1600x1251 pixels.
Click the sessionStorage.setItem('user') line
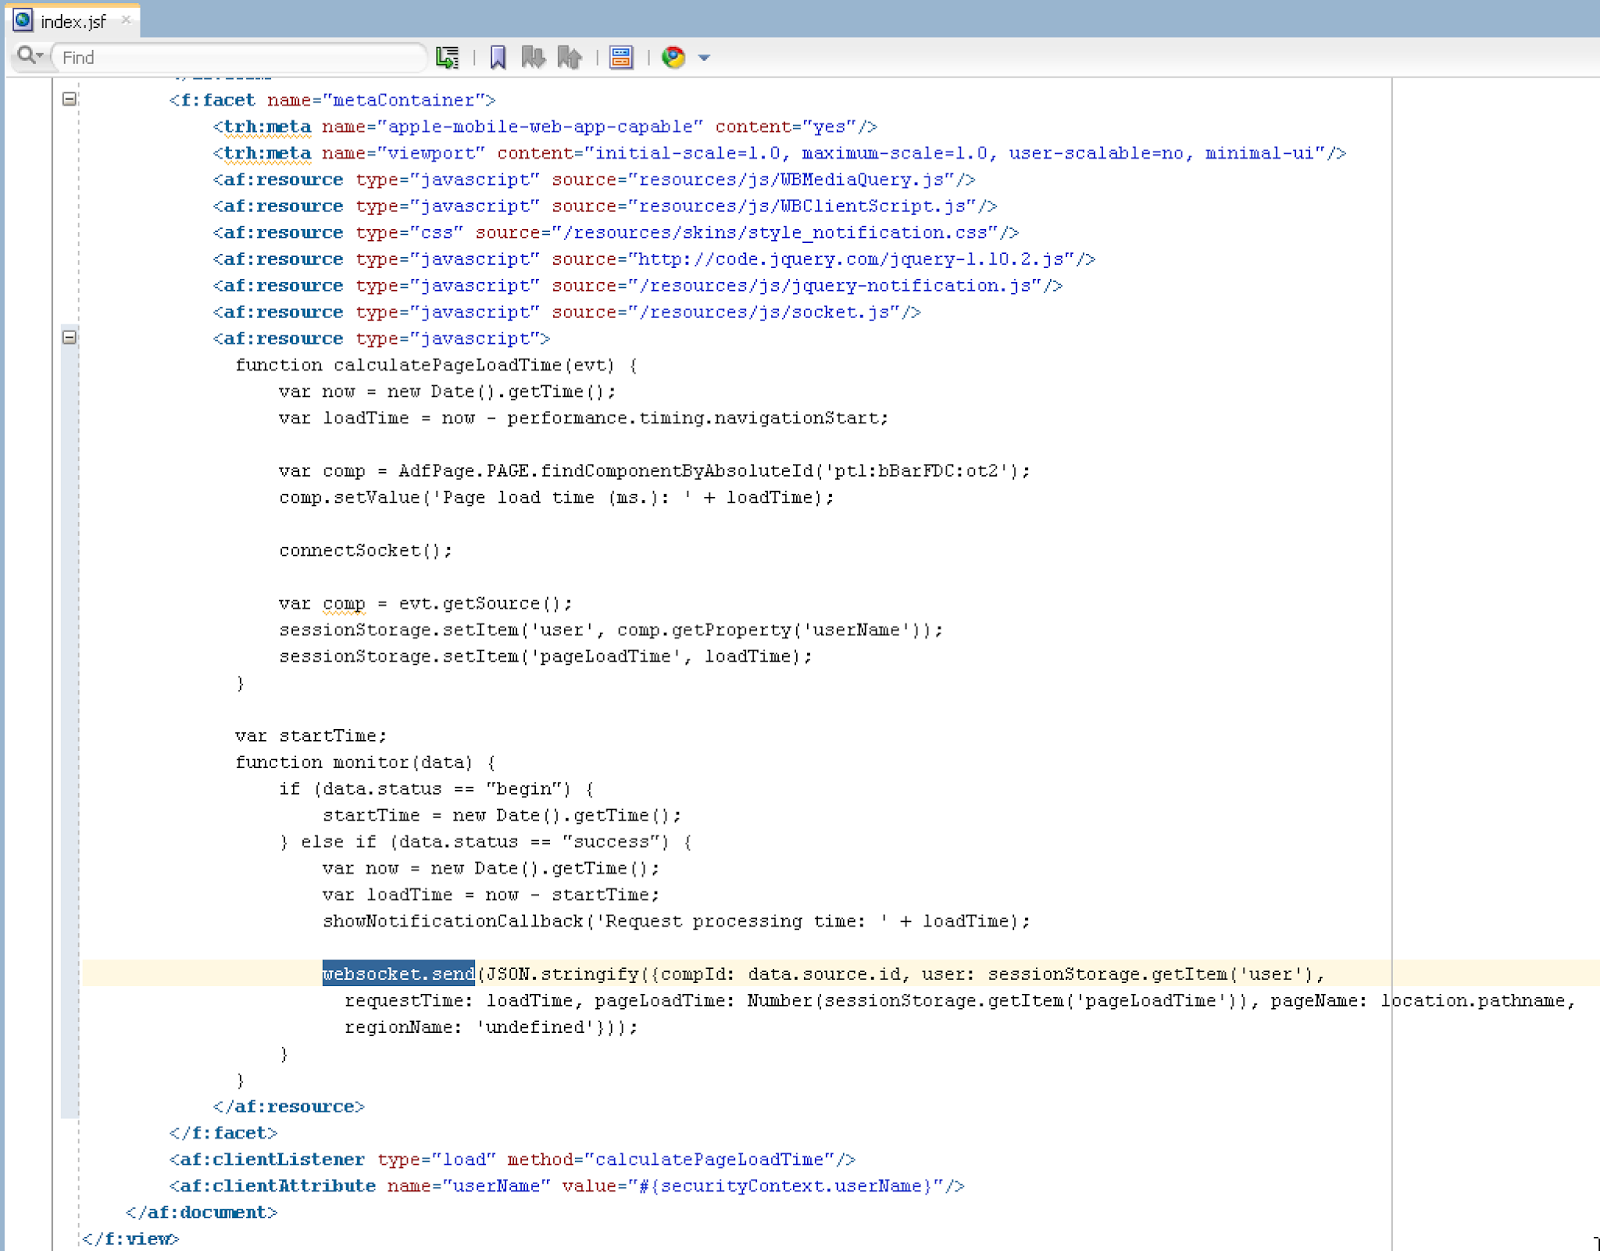[611, 630]
